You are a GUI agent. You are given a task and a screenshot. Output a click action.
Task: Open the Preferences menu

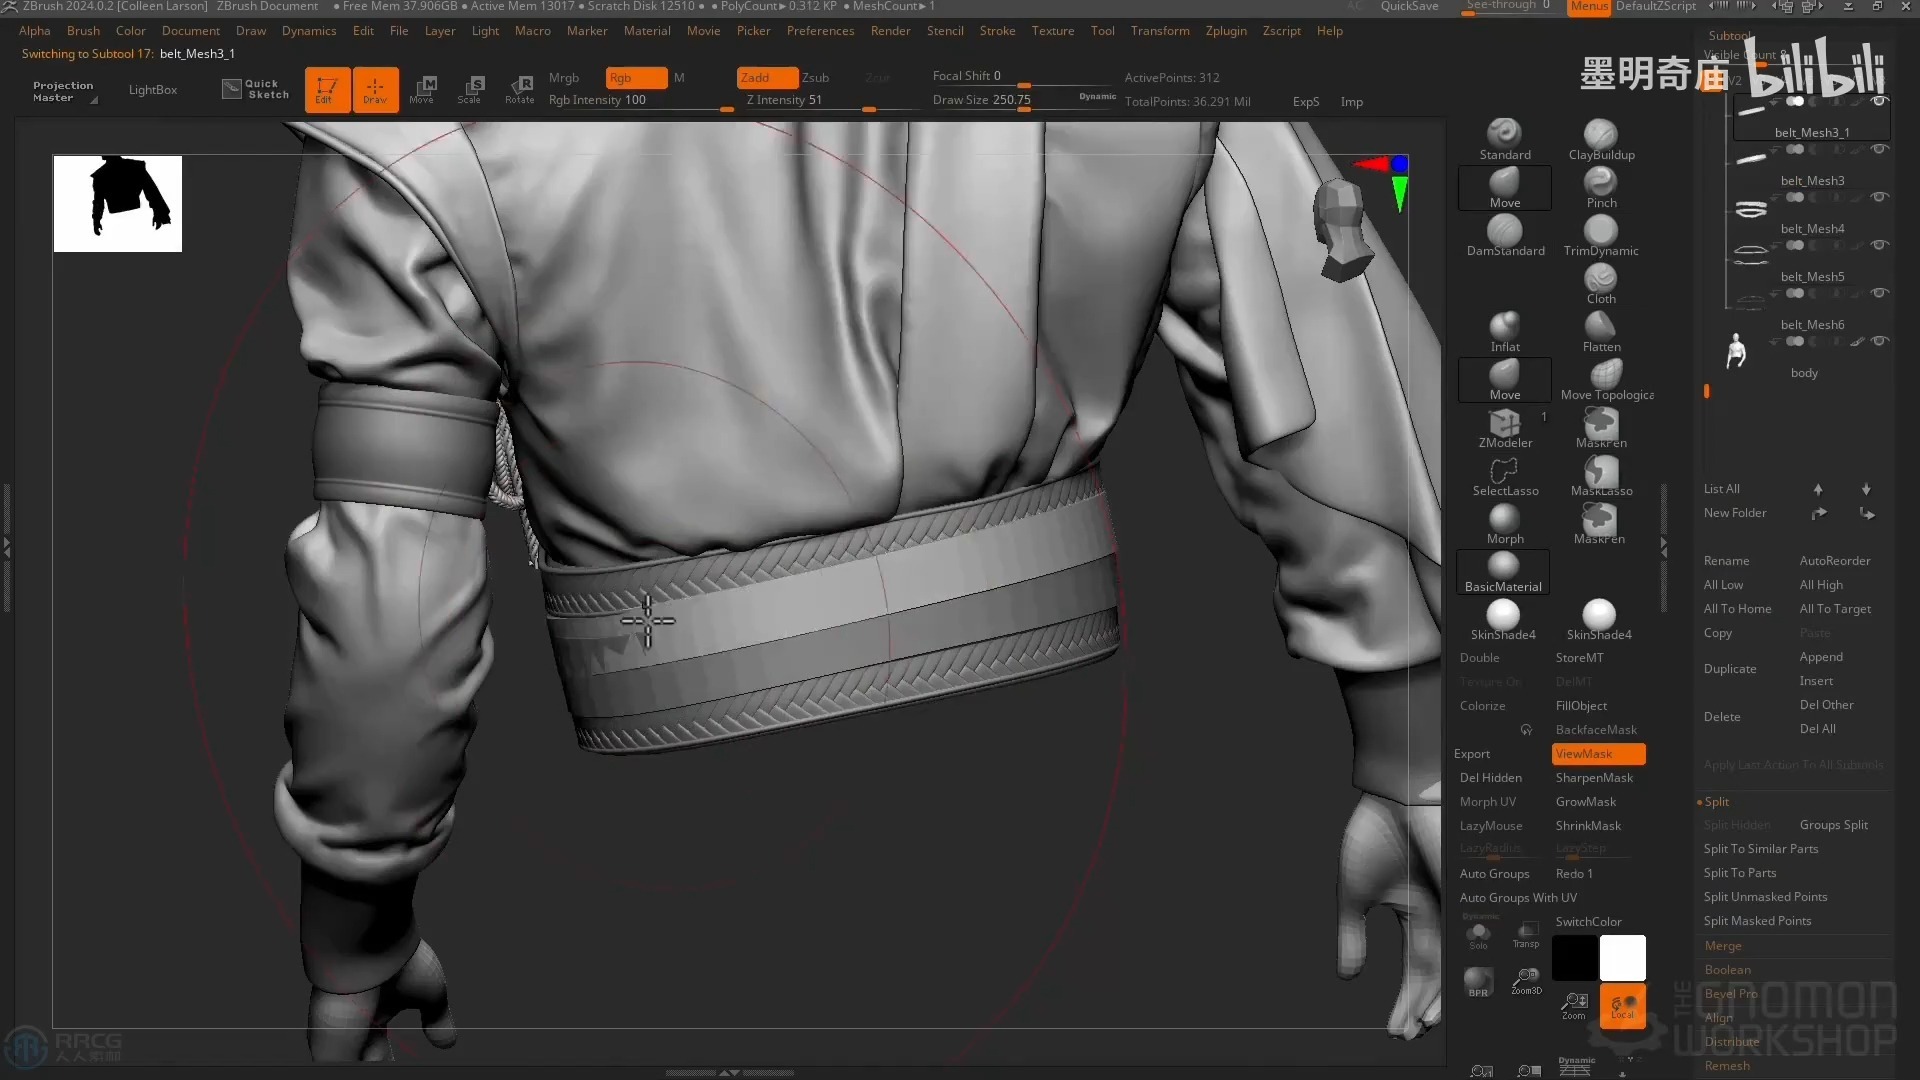[820, 31]
